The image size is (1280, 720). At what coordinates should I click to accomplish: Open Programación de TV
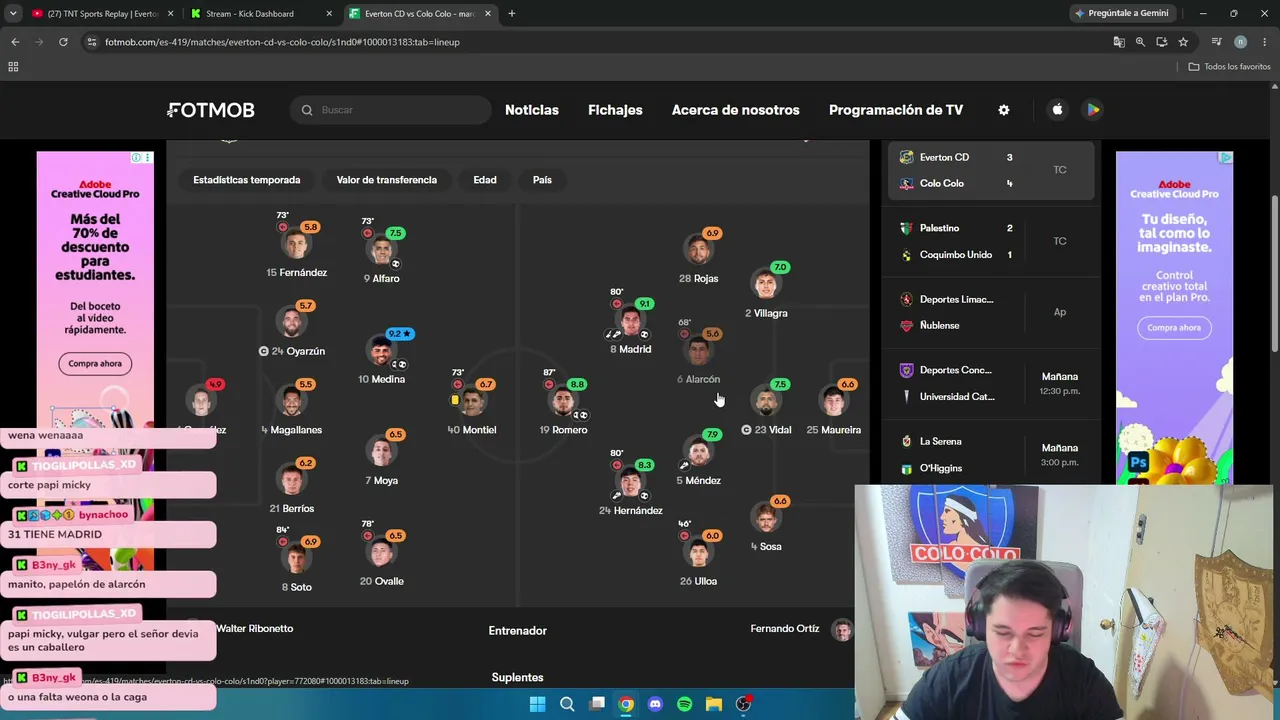pos(896,110)
